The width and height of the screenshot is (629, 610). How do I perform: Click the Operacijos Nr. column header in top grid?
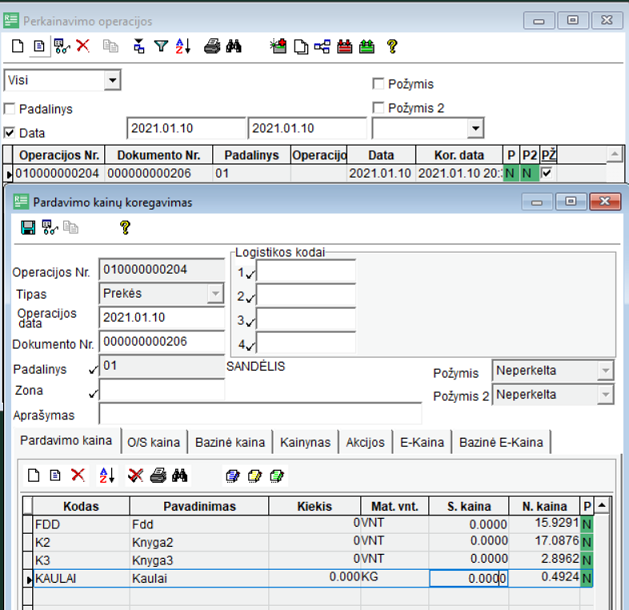point(60,156)
